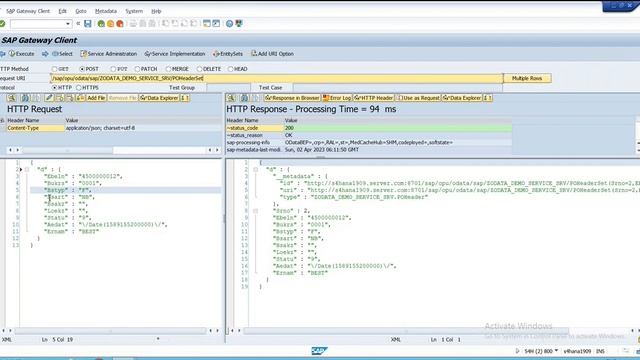
Task: Select the PUT HTTP method
Action: pyautogui.click(x=113, y=69)
